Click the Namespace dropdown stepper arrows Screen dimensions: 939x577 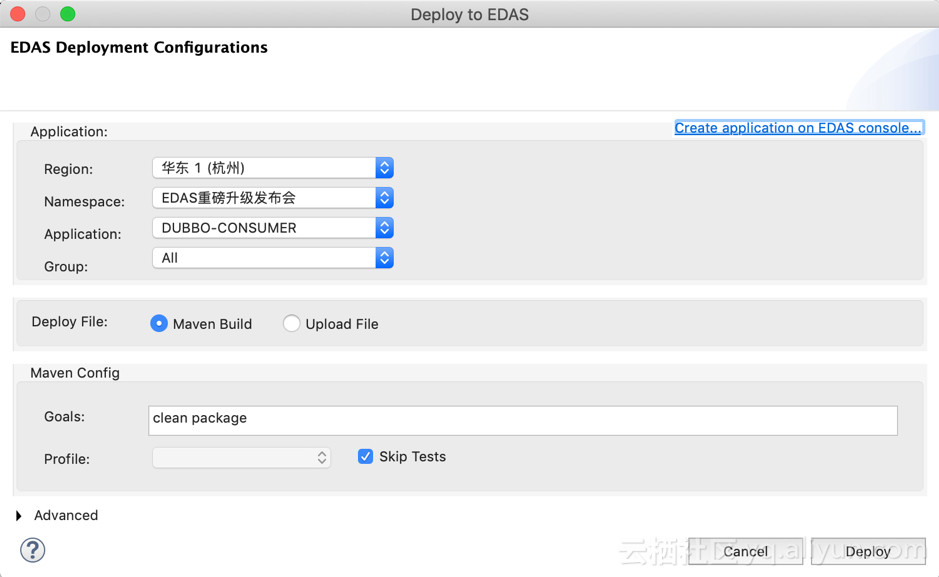384,198
